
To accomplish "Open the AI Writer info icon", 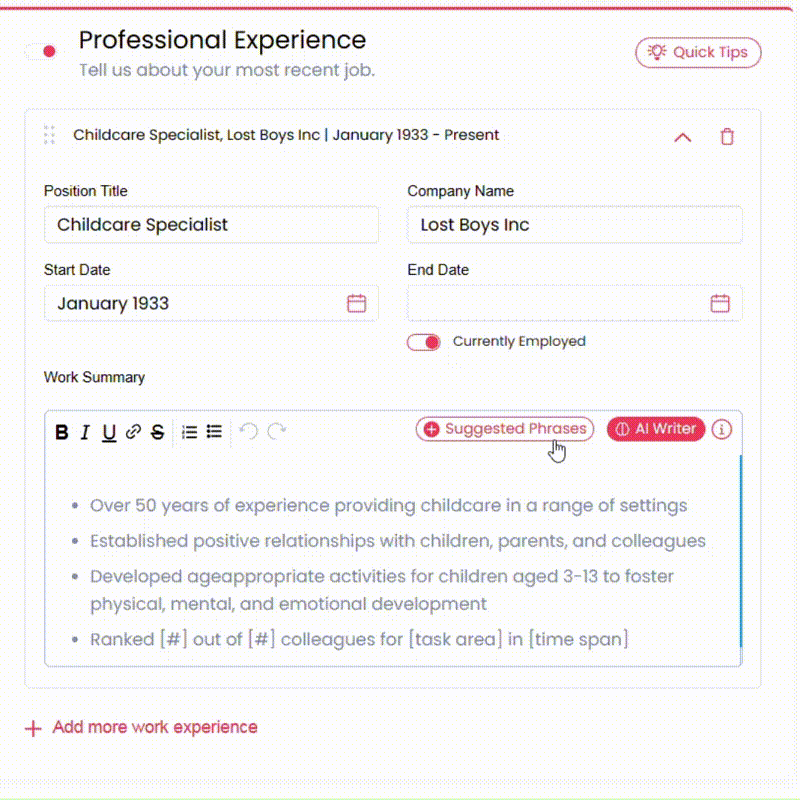I will pos(721,429).
